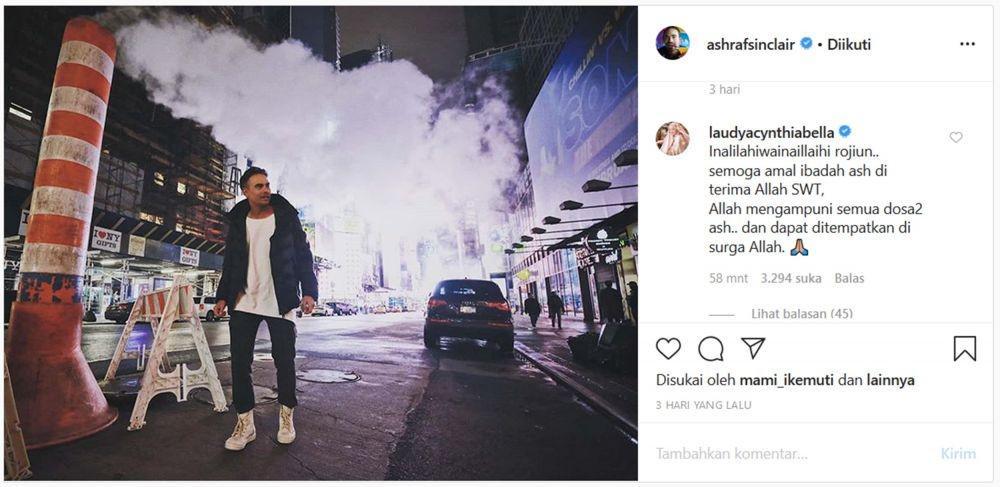Like laudyacynthiabella's comment with small heart
Image resolution: width=1000 pixels, height=487 pixels.
coord(955,137)
